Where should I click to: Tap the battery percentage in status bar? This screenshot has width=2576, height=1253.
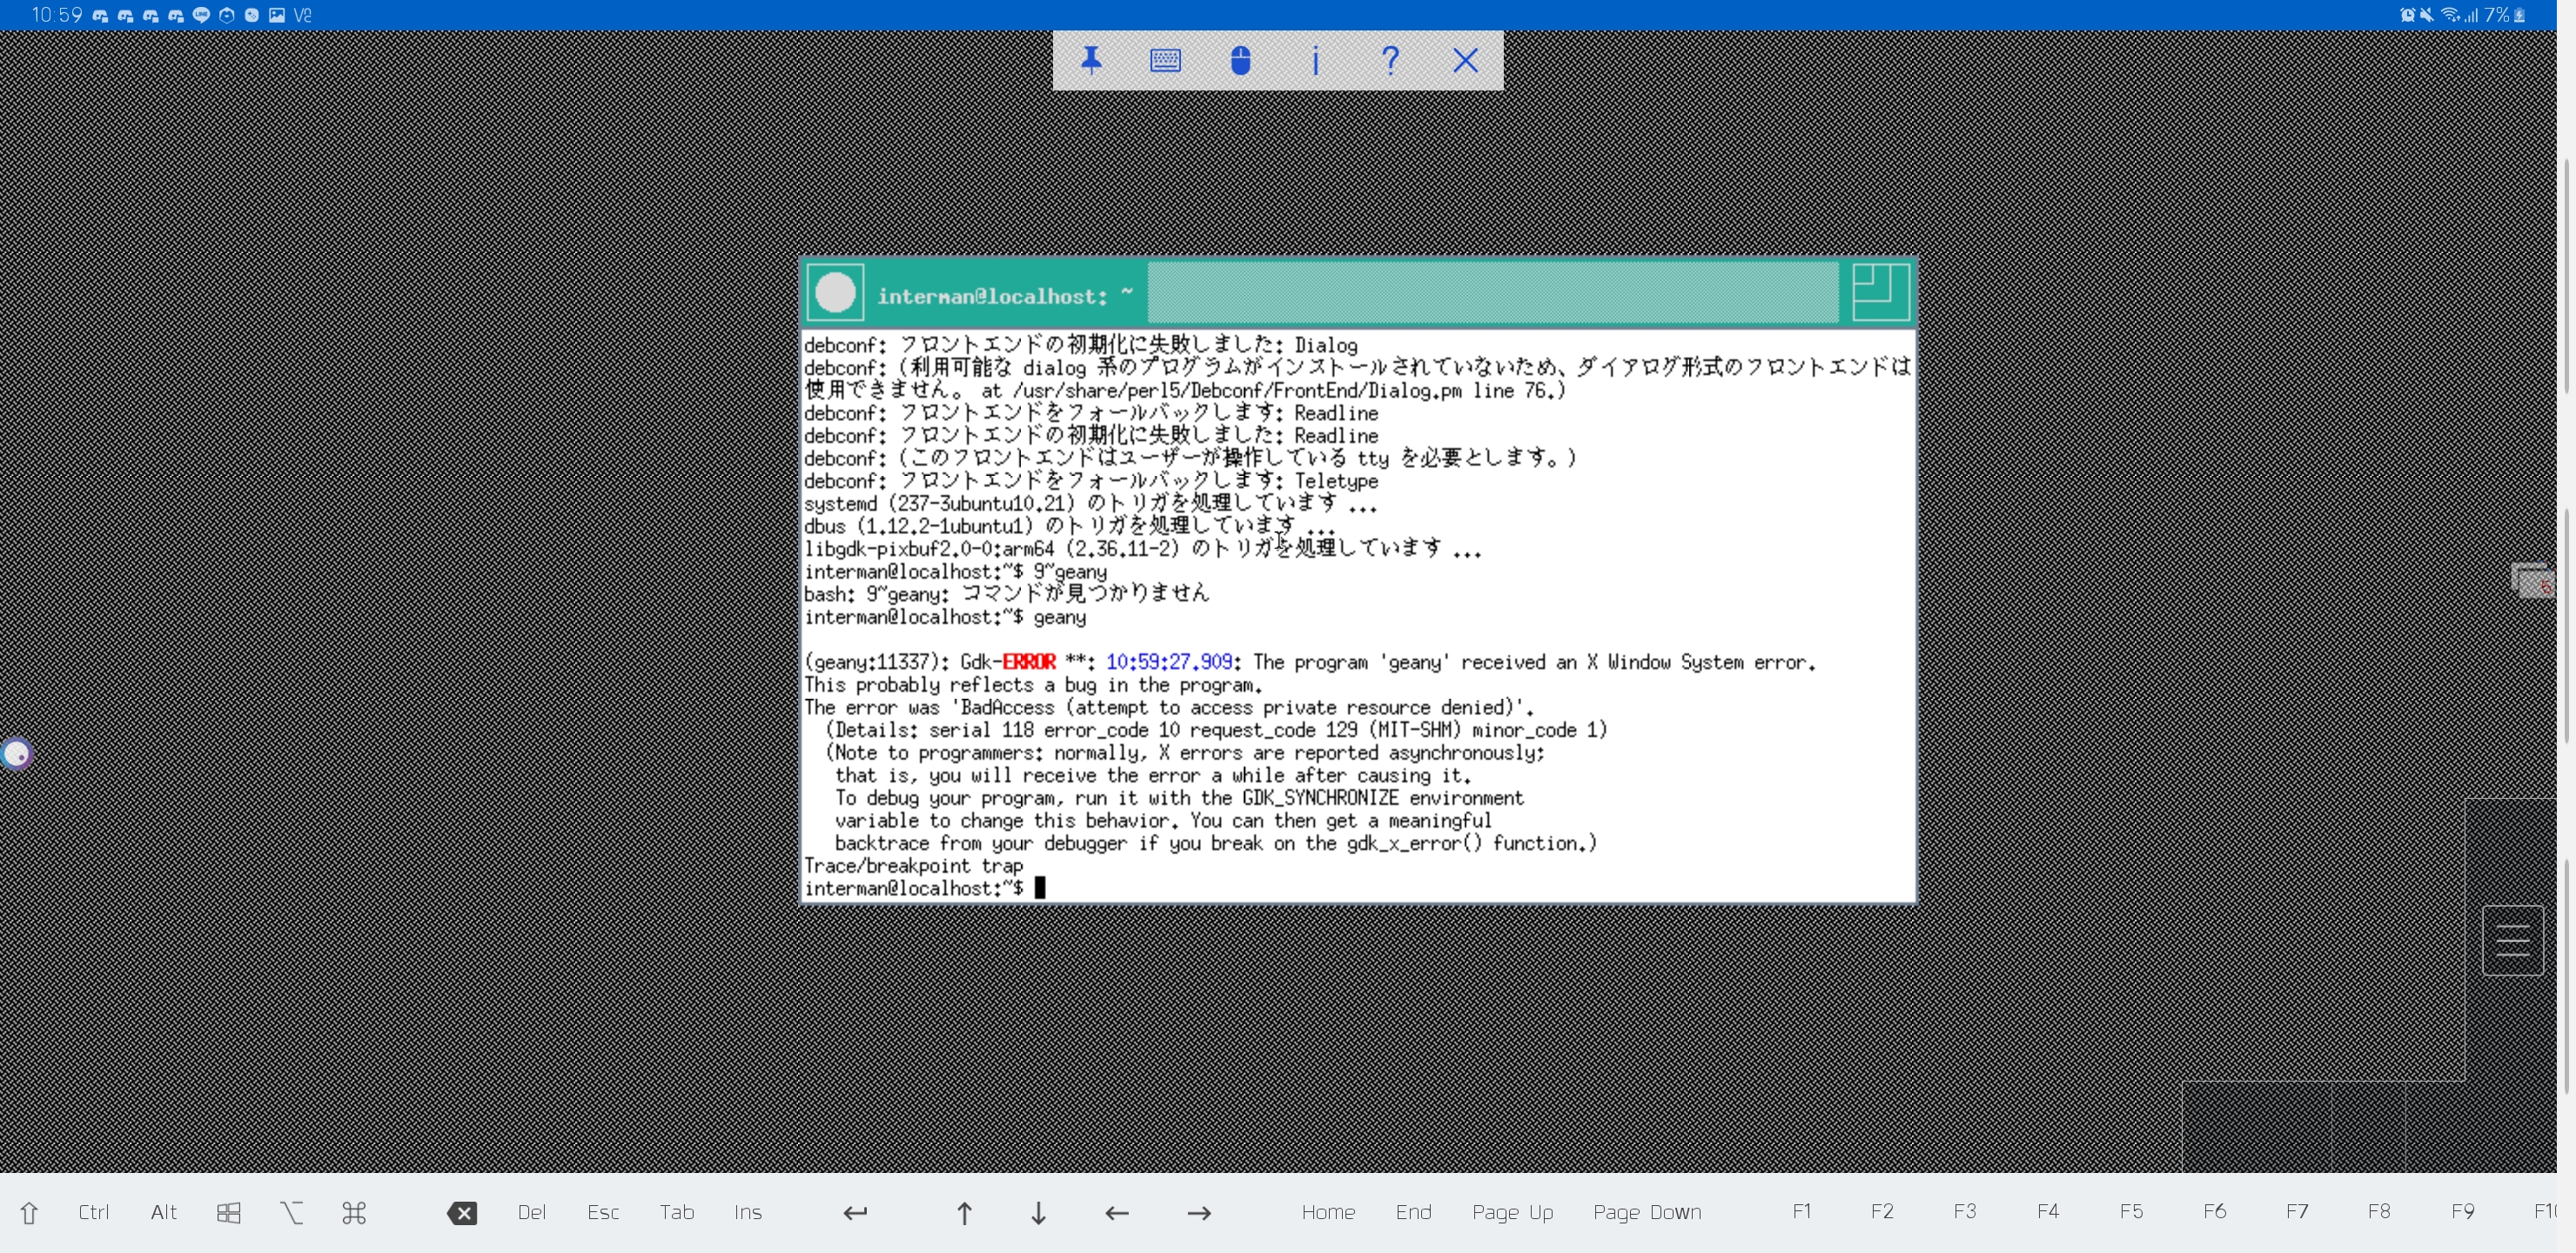coord(2497,15)
